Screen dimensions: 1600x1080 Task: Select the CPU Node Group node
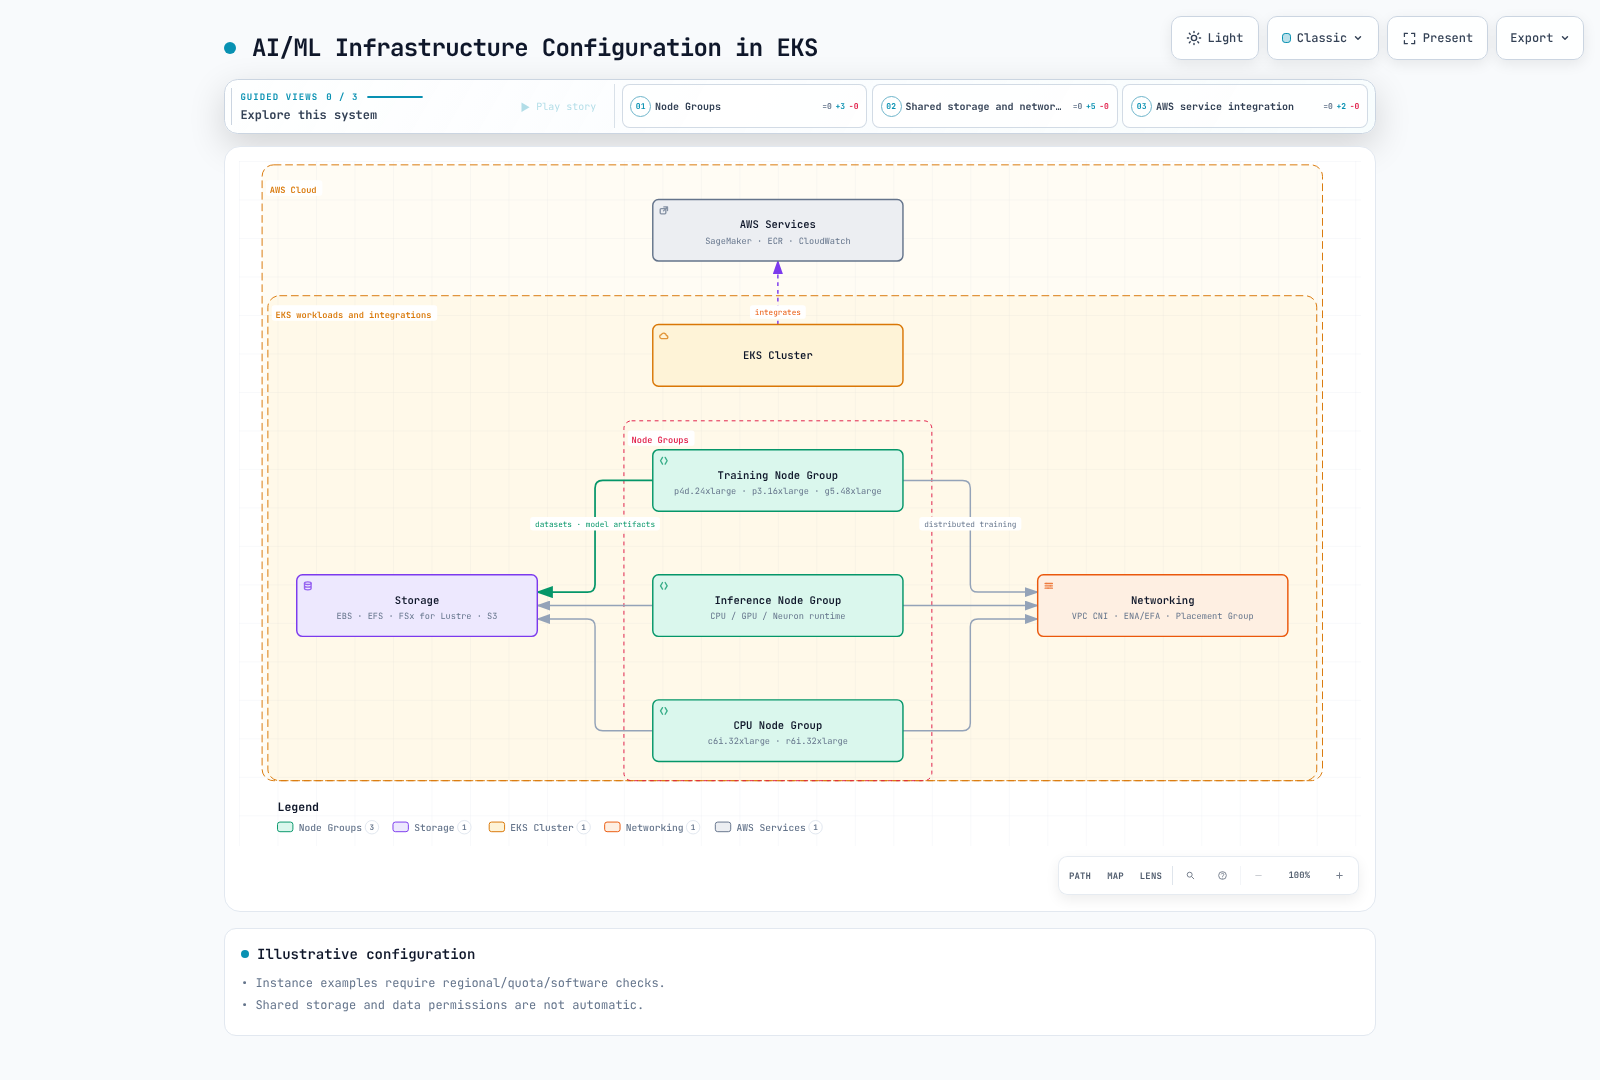778,731
